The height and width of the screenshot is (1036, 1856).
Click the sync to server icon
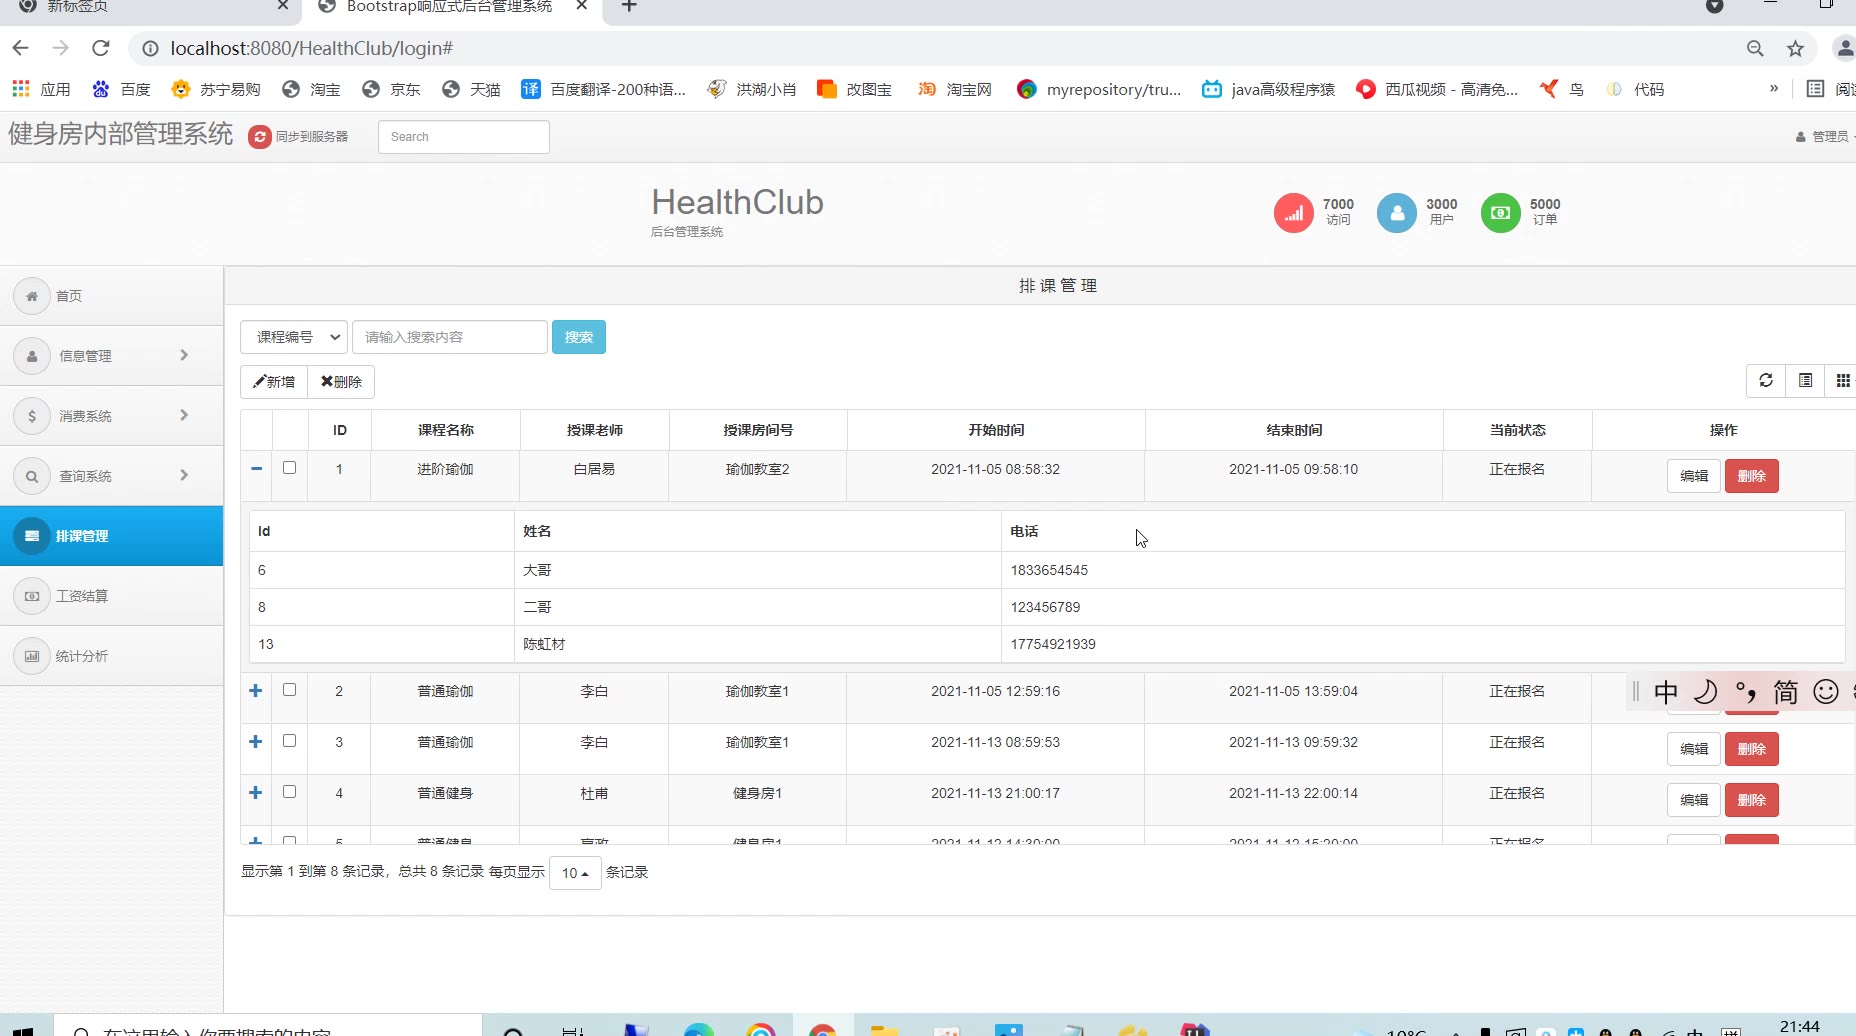260,137
